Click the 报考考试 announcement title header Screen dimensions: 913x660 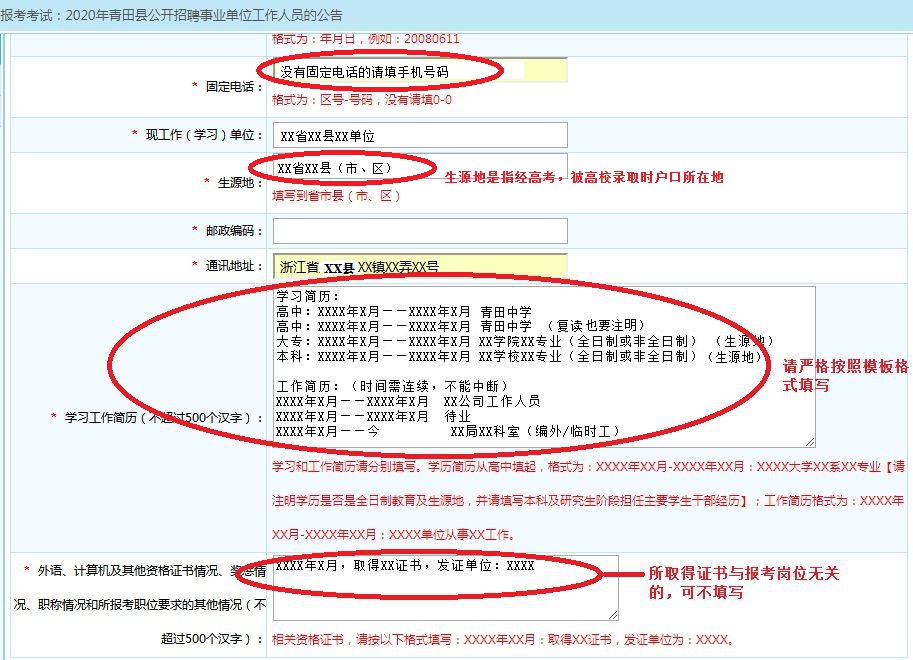172,15
